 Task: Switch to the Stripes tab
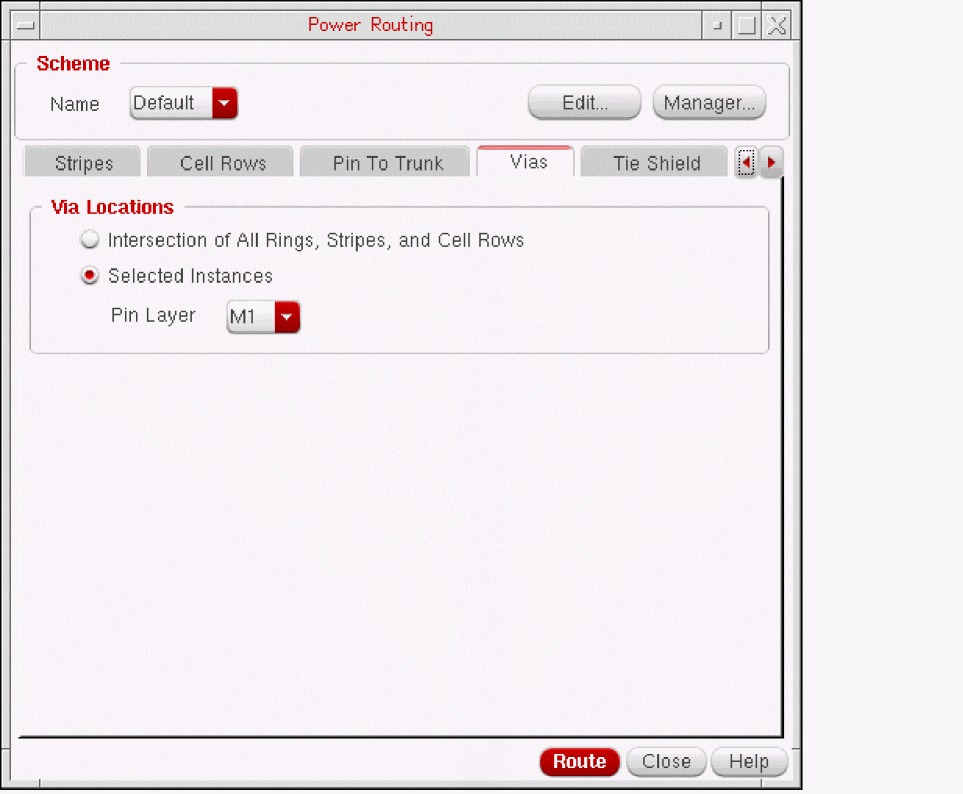(x=84, y=163)
